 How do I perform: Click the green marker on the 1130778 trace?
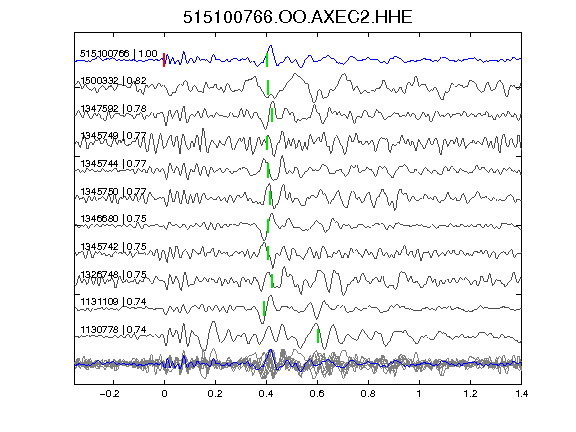[318, 336]
